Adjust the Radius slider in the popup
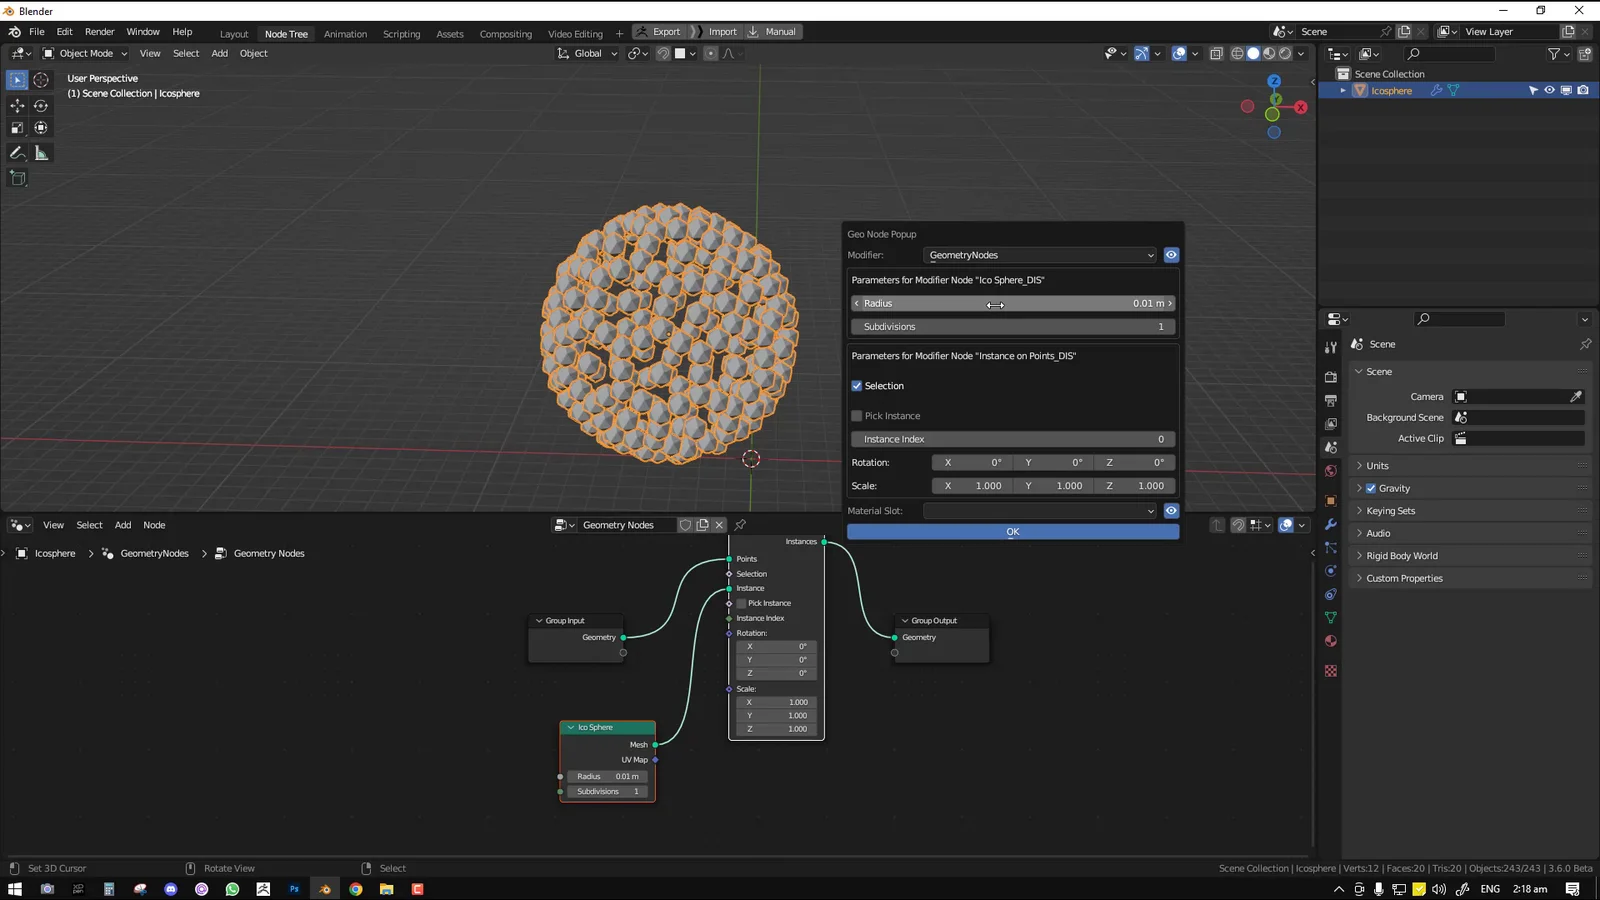 pyautogui.click(x=1011, y=303)
